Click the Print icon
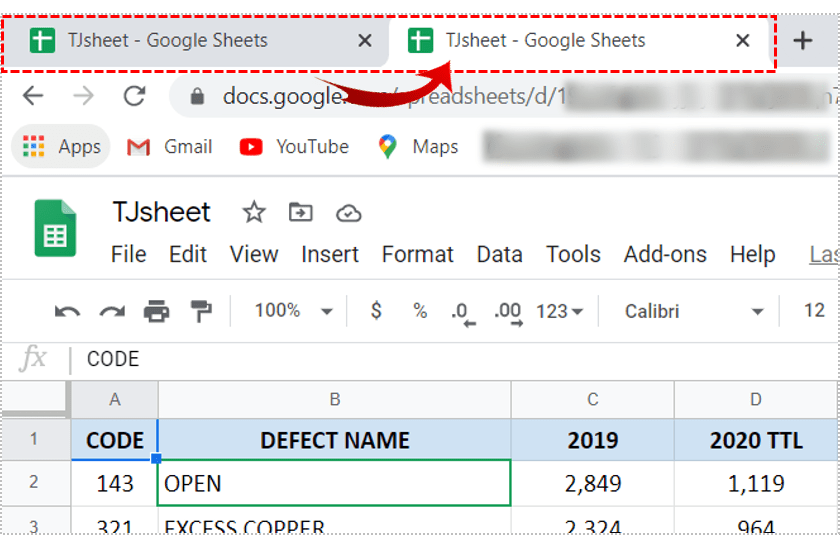The height and width of the screenshot is (535, 840). click(x=157, y=311)
